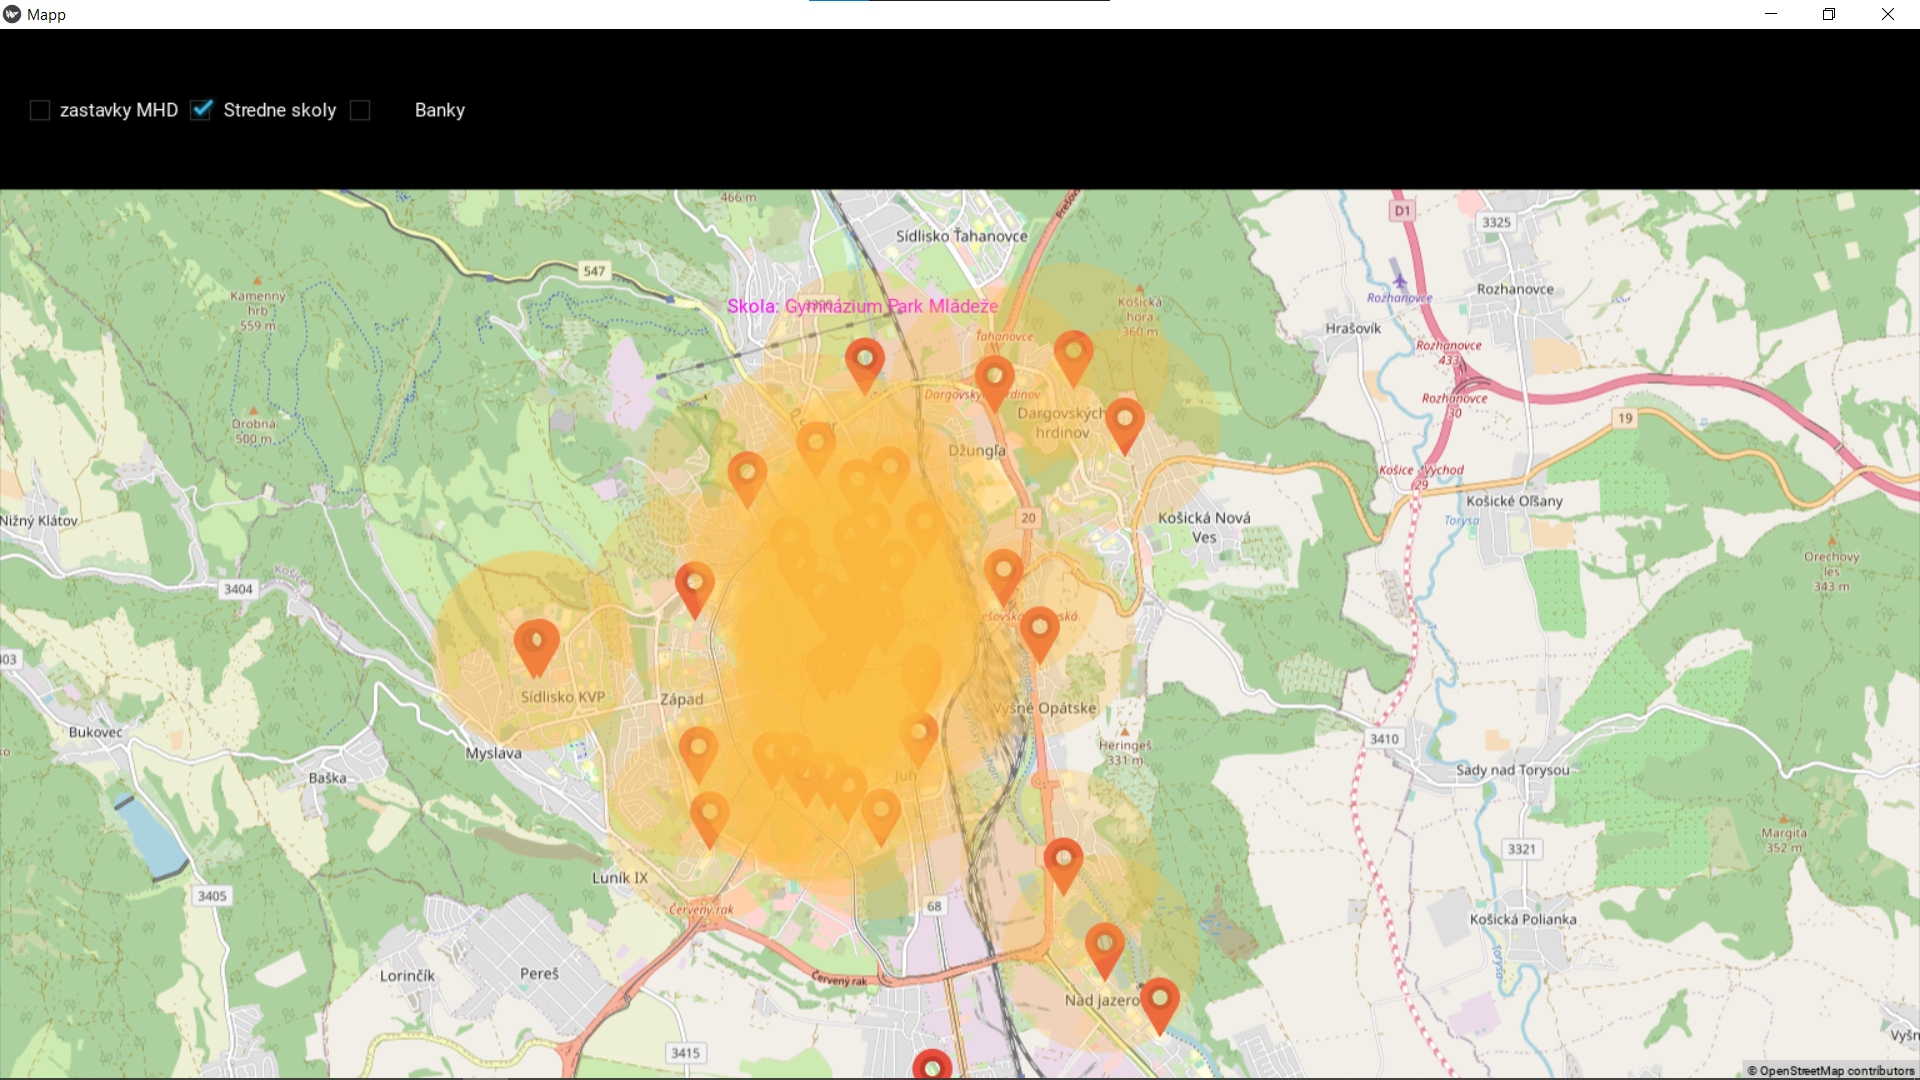Image resolution: width=1920 pixels, height=1080 pixels.
Task: Select the map pin near Nad jazerom
Action: point(1159,1001)
